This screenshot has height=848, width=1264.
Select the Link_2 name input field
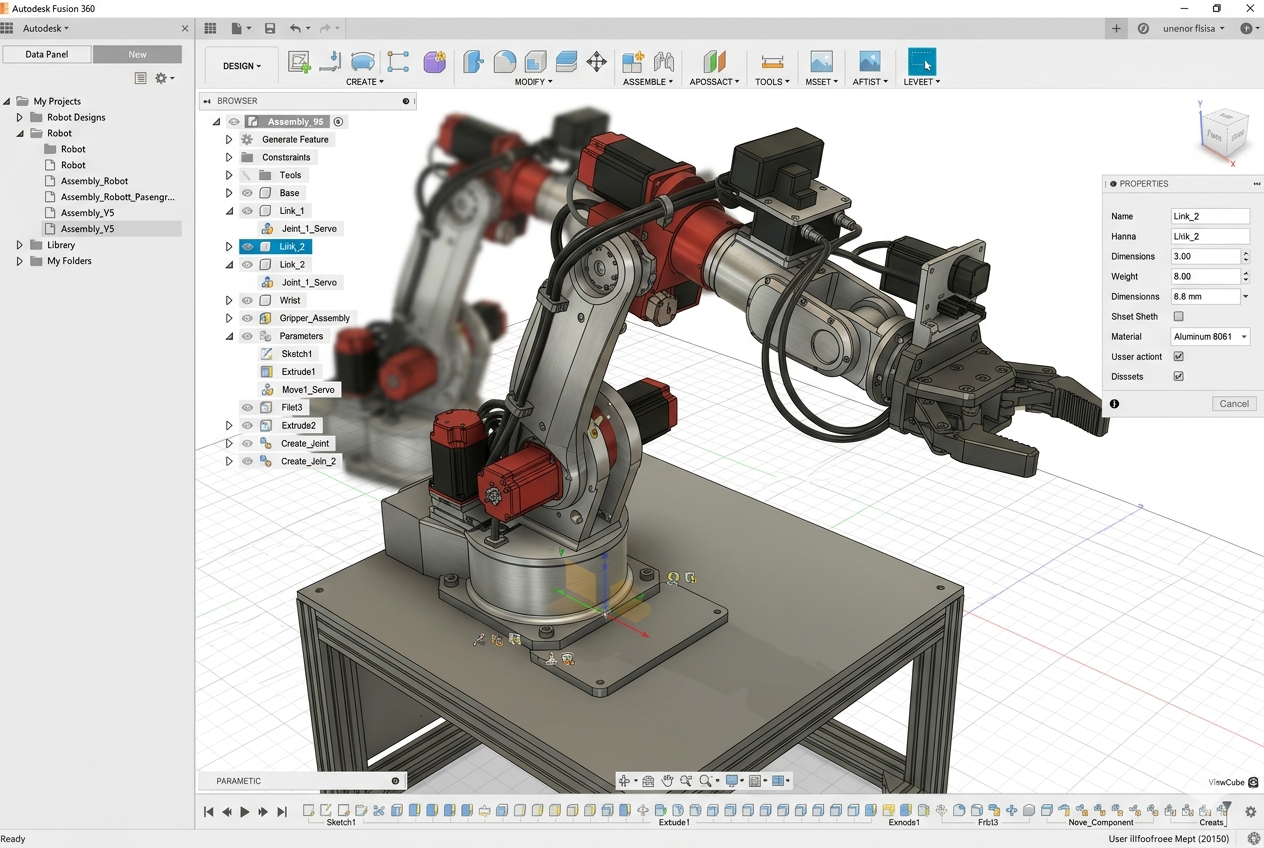(1210, 215)
